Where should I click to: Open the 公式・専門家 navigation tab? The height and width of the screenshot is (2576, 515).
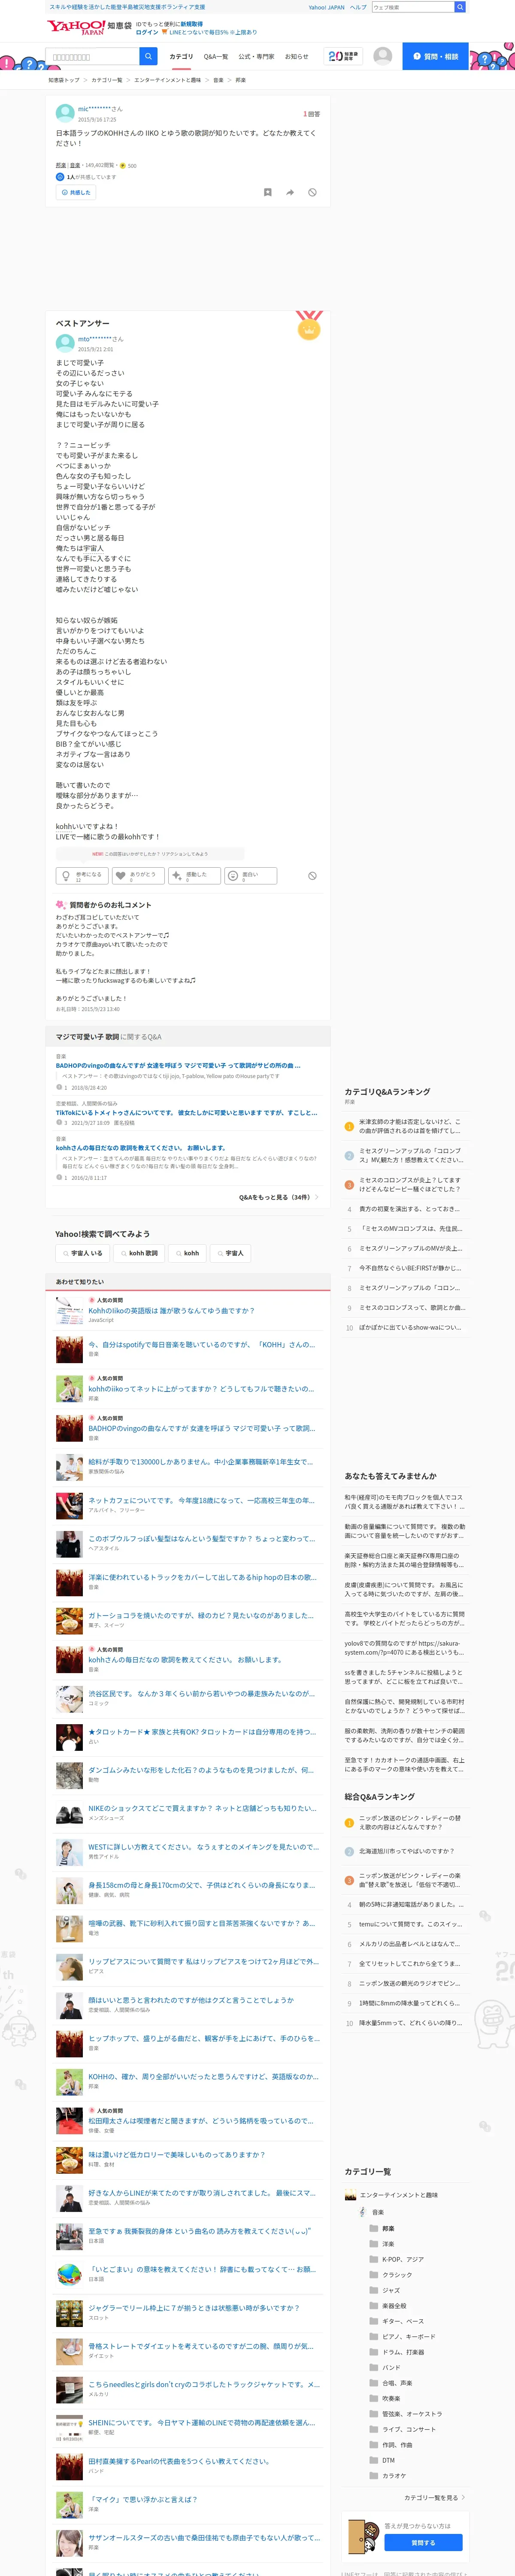[x=256, y=57]
